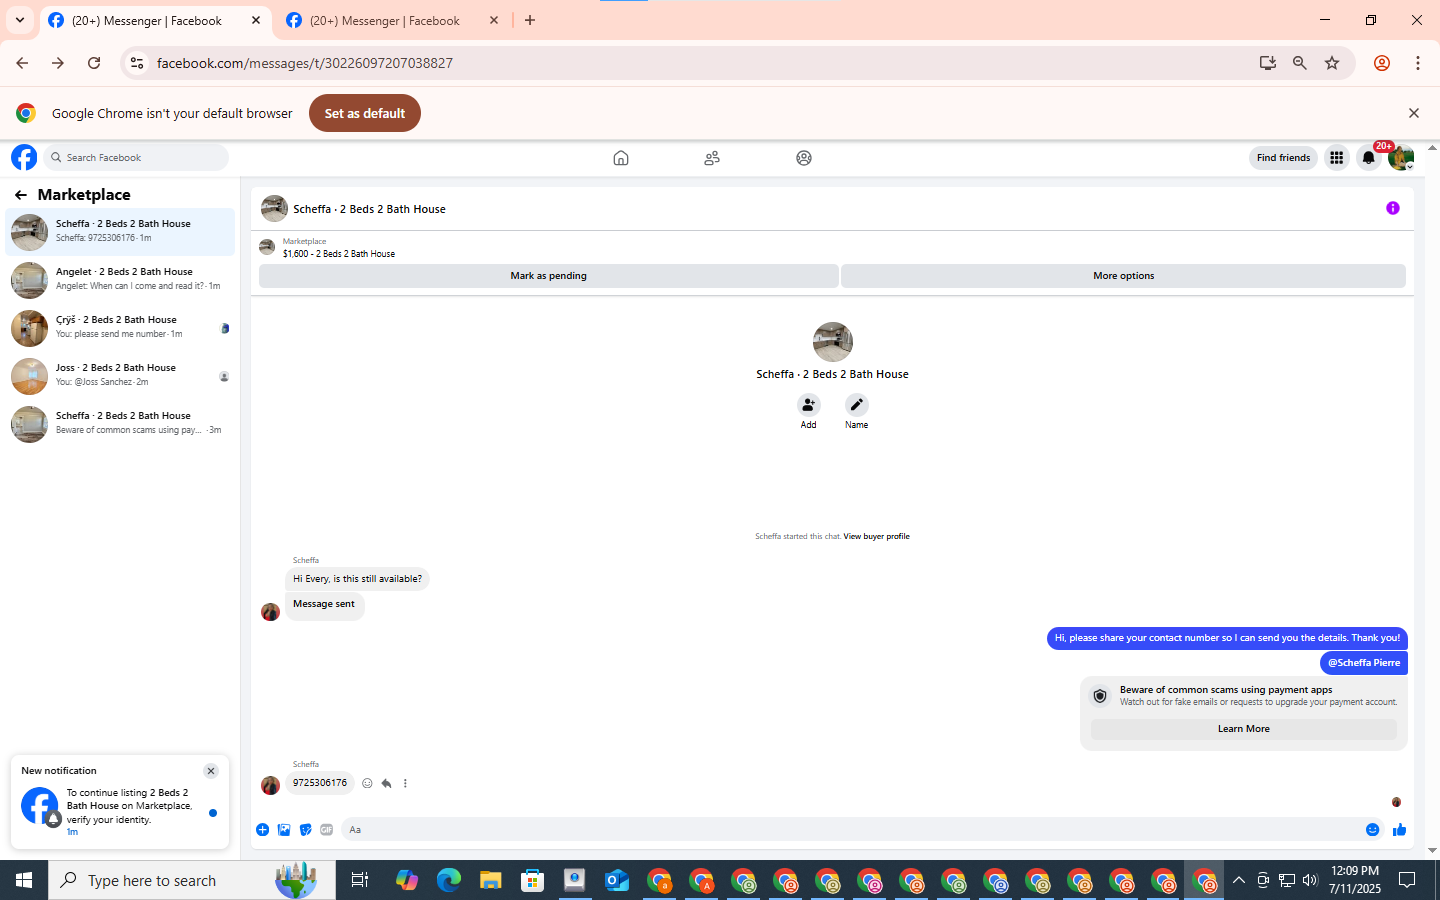Close the first Messenger tab
Image resolution: width=1440 pixels, height=900 pixels.
256,20
